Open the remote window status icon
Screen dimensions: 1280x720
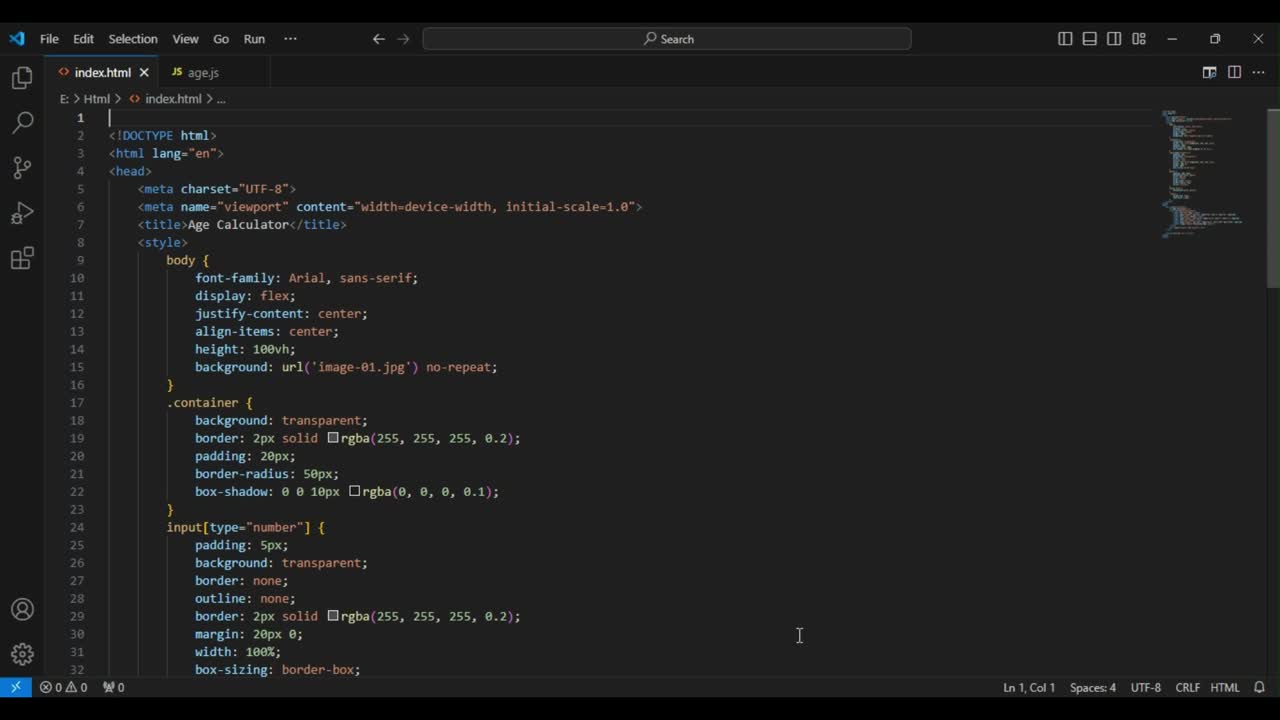coord(15,688)
